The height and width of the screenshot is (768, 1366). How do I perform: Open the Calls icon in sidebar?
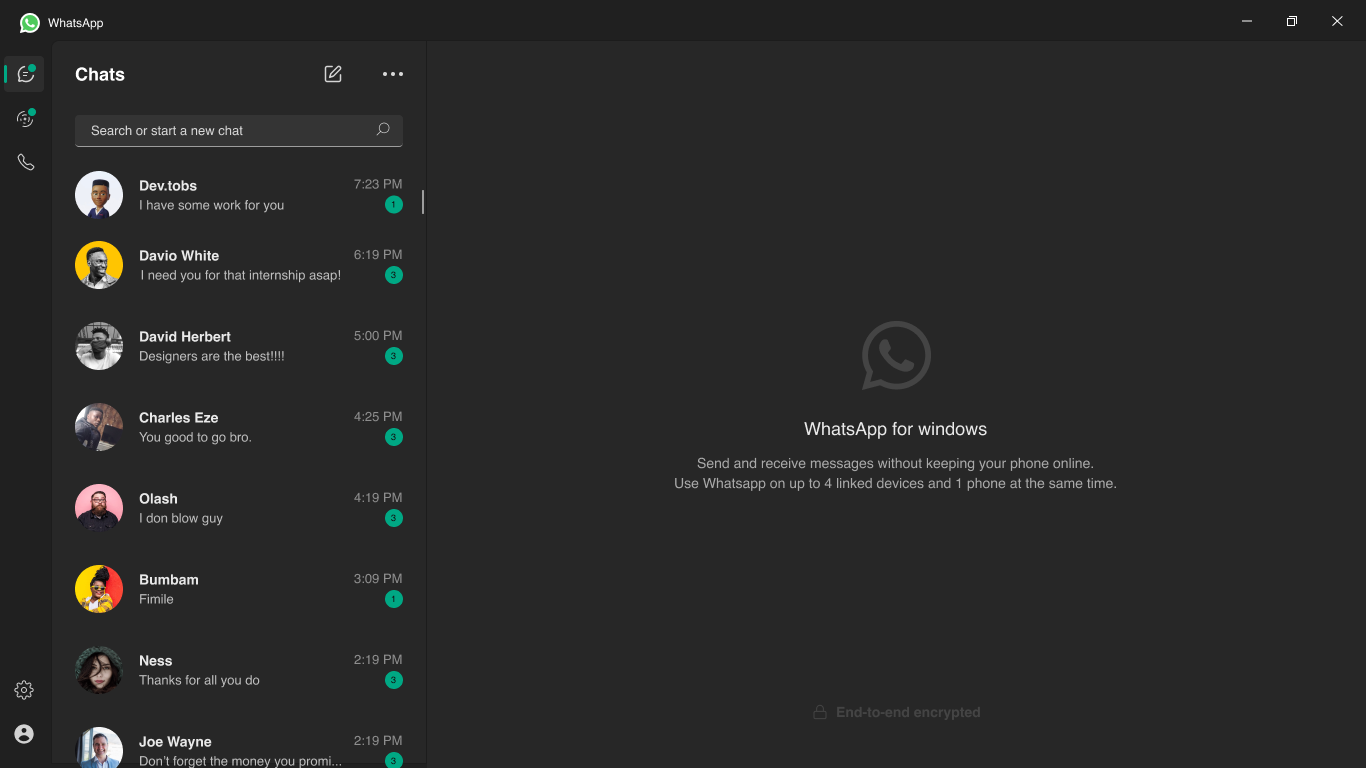coord(25,162)
